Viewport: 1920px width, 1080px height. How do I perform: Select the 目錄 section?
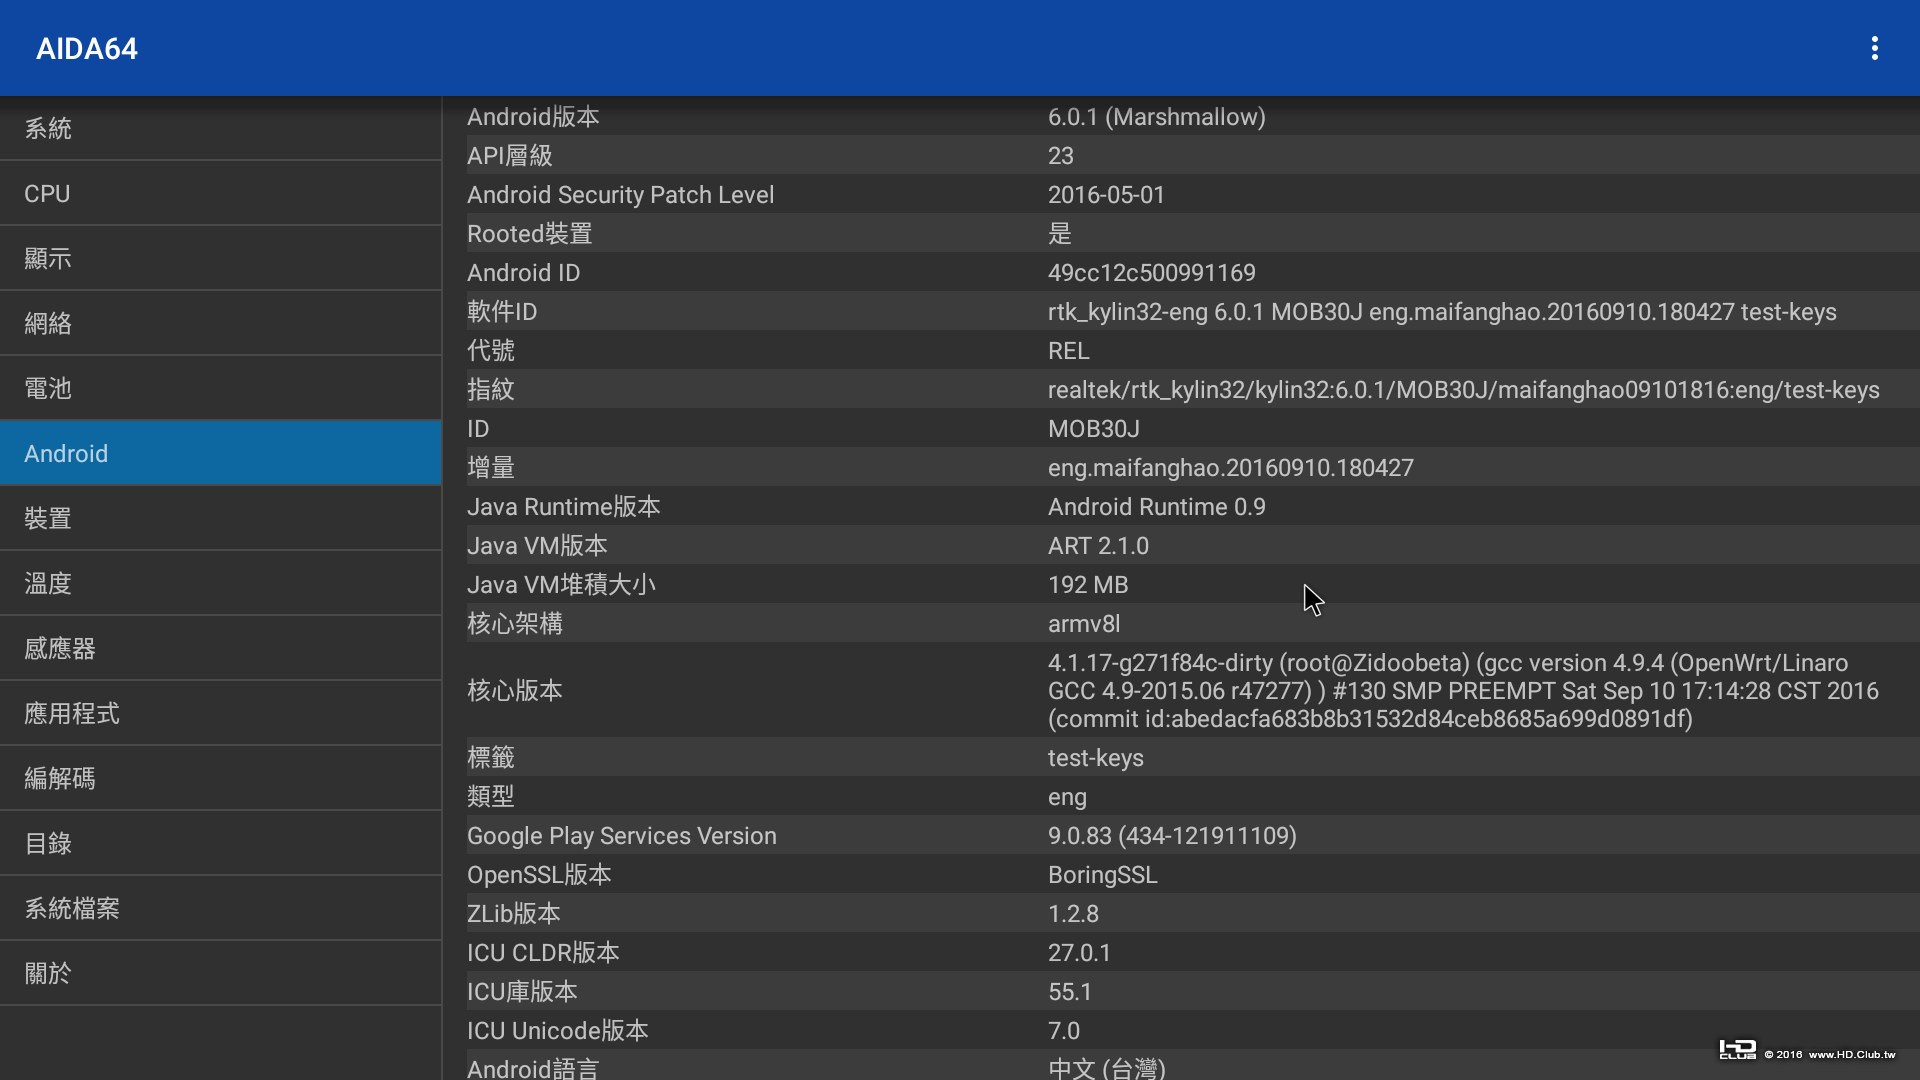pos(220,843)
